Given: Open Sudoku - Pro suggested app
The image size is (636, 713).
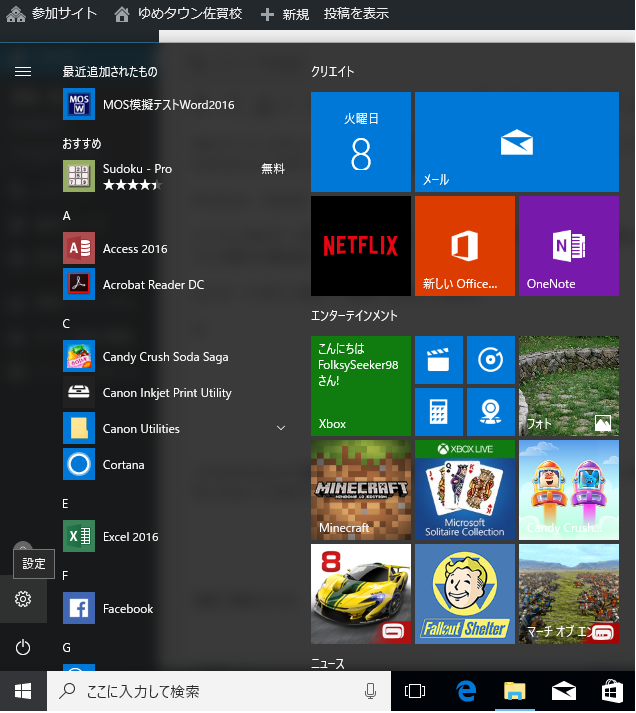Looking at the screenshot, I should [x=175, y=176].
